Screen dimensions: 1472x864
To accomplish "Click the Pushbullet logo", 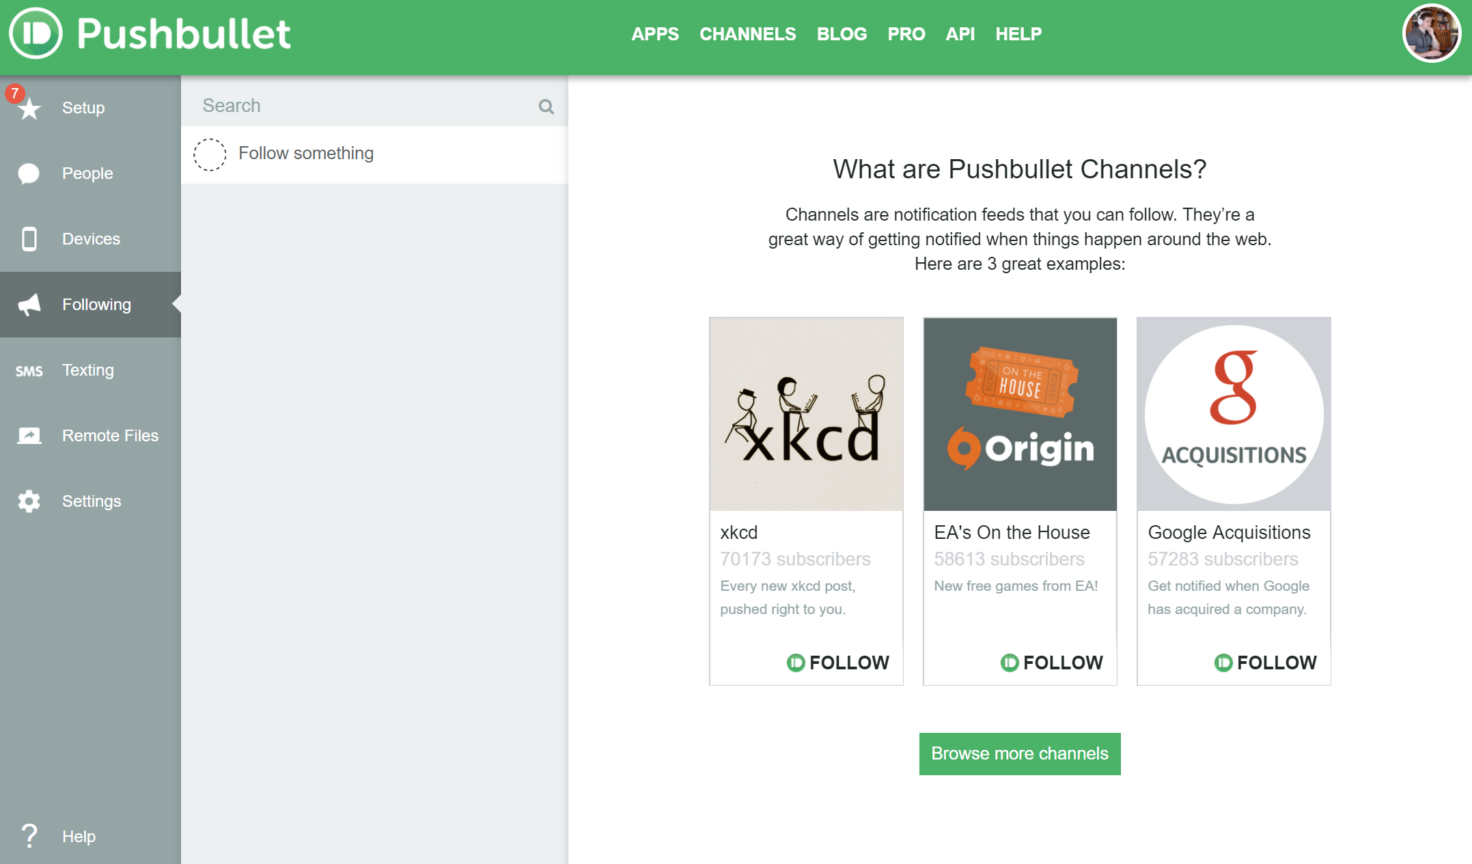I will [x=150, y=33].
